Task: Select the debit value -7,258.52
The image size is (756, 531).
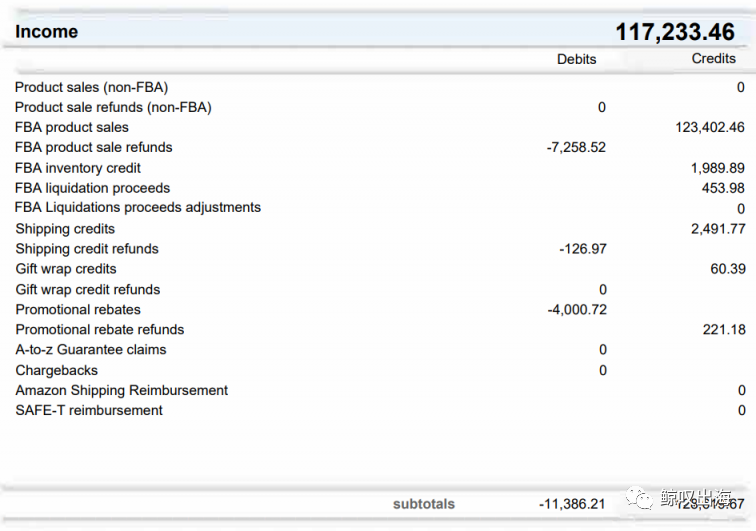Action: 576,147
